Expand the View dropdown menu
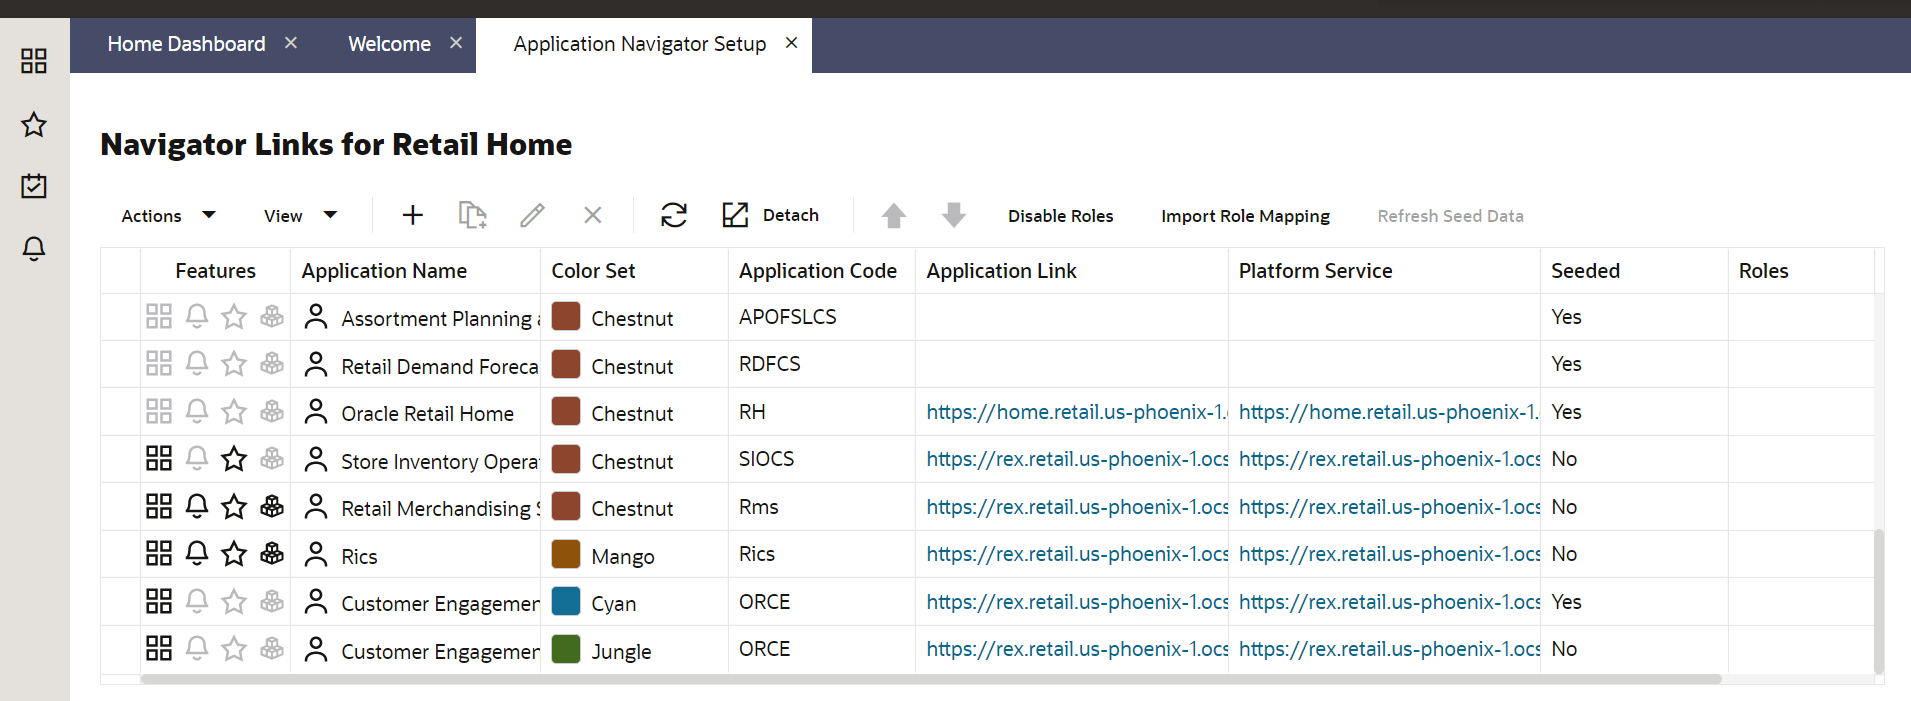 point(300,216)
